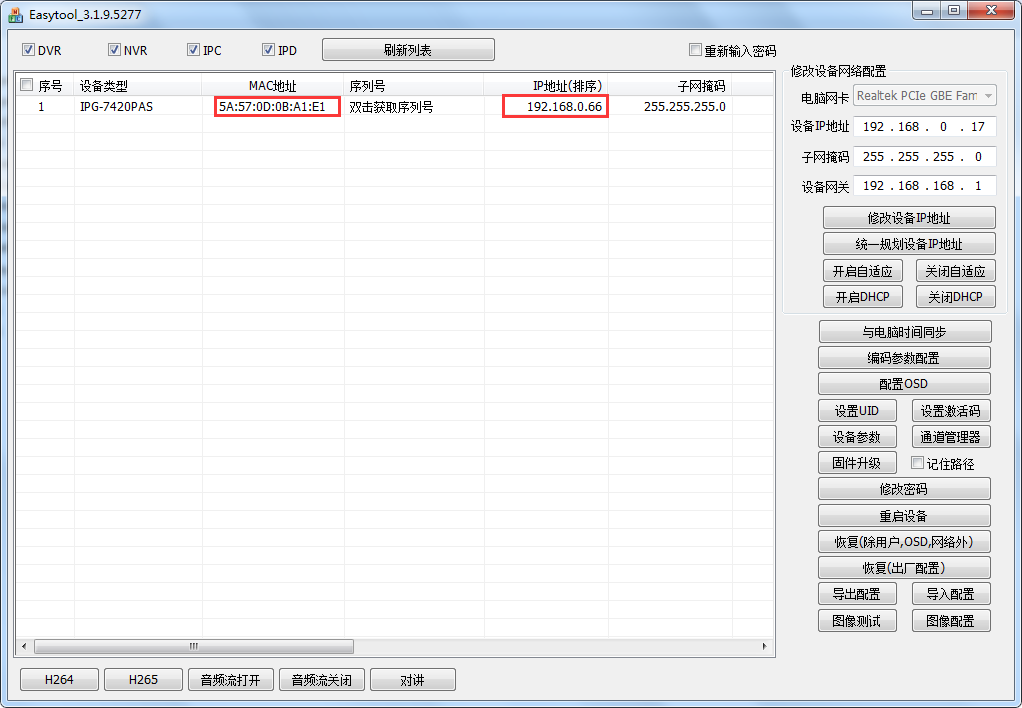Screen dimensions: 1022x708
Task: Open 编码参数配置
Action: coord(904,358)
